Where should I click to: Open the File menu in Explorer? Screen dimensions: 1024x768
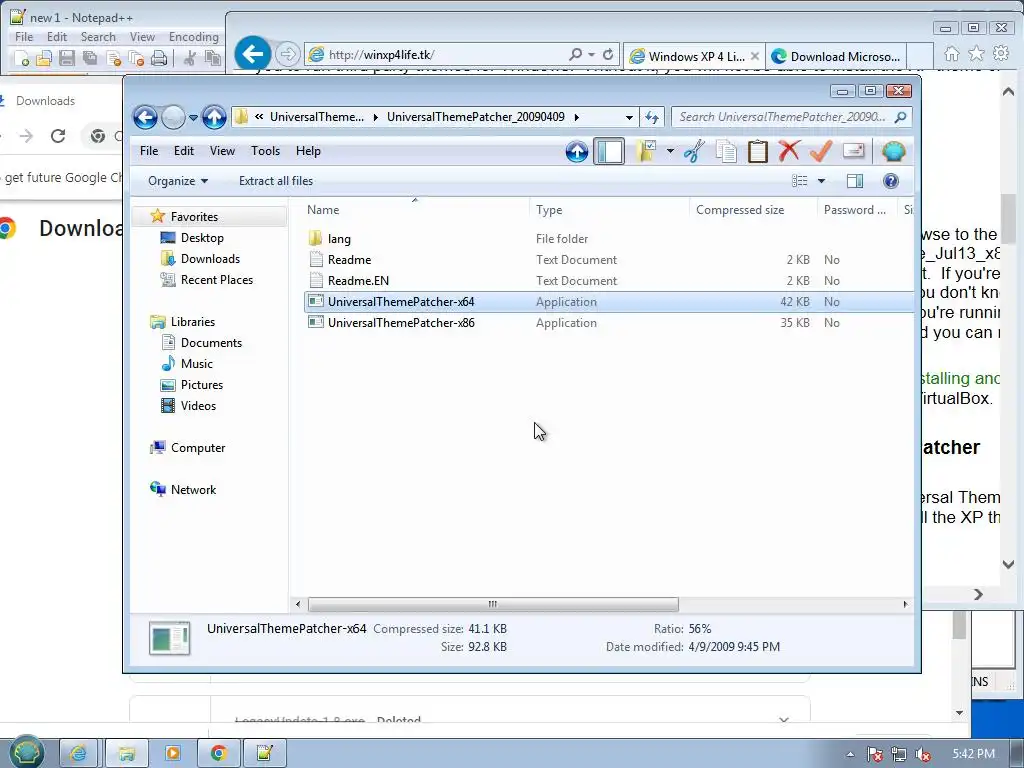pyautogui.click(x=149, y=151)
